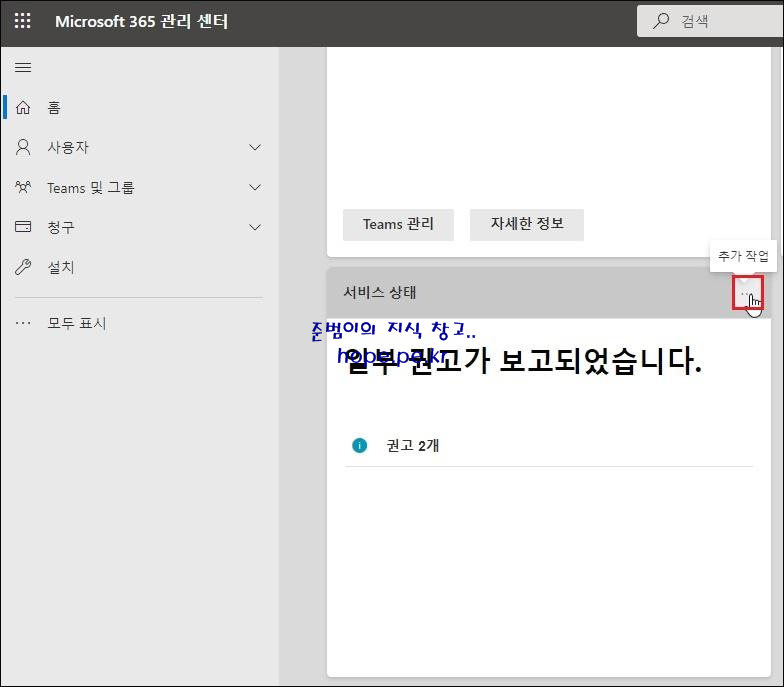This screenshot has height=687, width=784.
Task: Expand the 사용자 chevron
Action: 255,148
